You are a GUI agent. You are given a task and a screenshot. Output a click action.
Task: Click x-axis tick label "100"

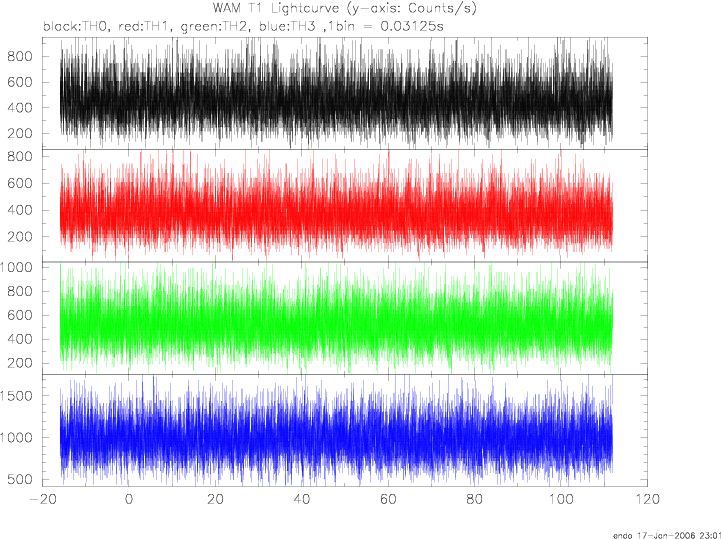point(561,499)
